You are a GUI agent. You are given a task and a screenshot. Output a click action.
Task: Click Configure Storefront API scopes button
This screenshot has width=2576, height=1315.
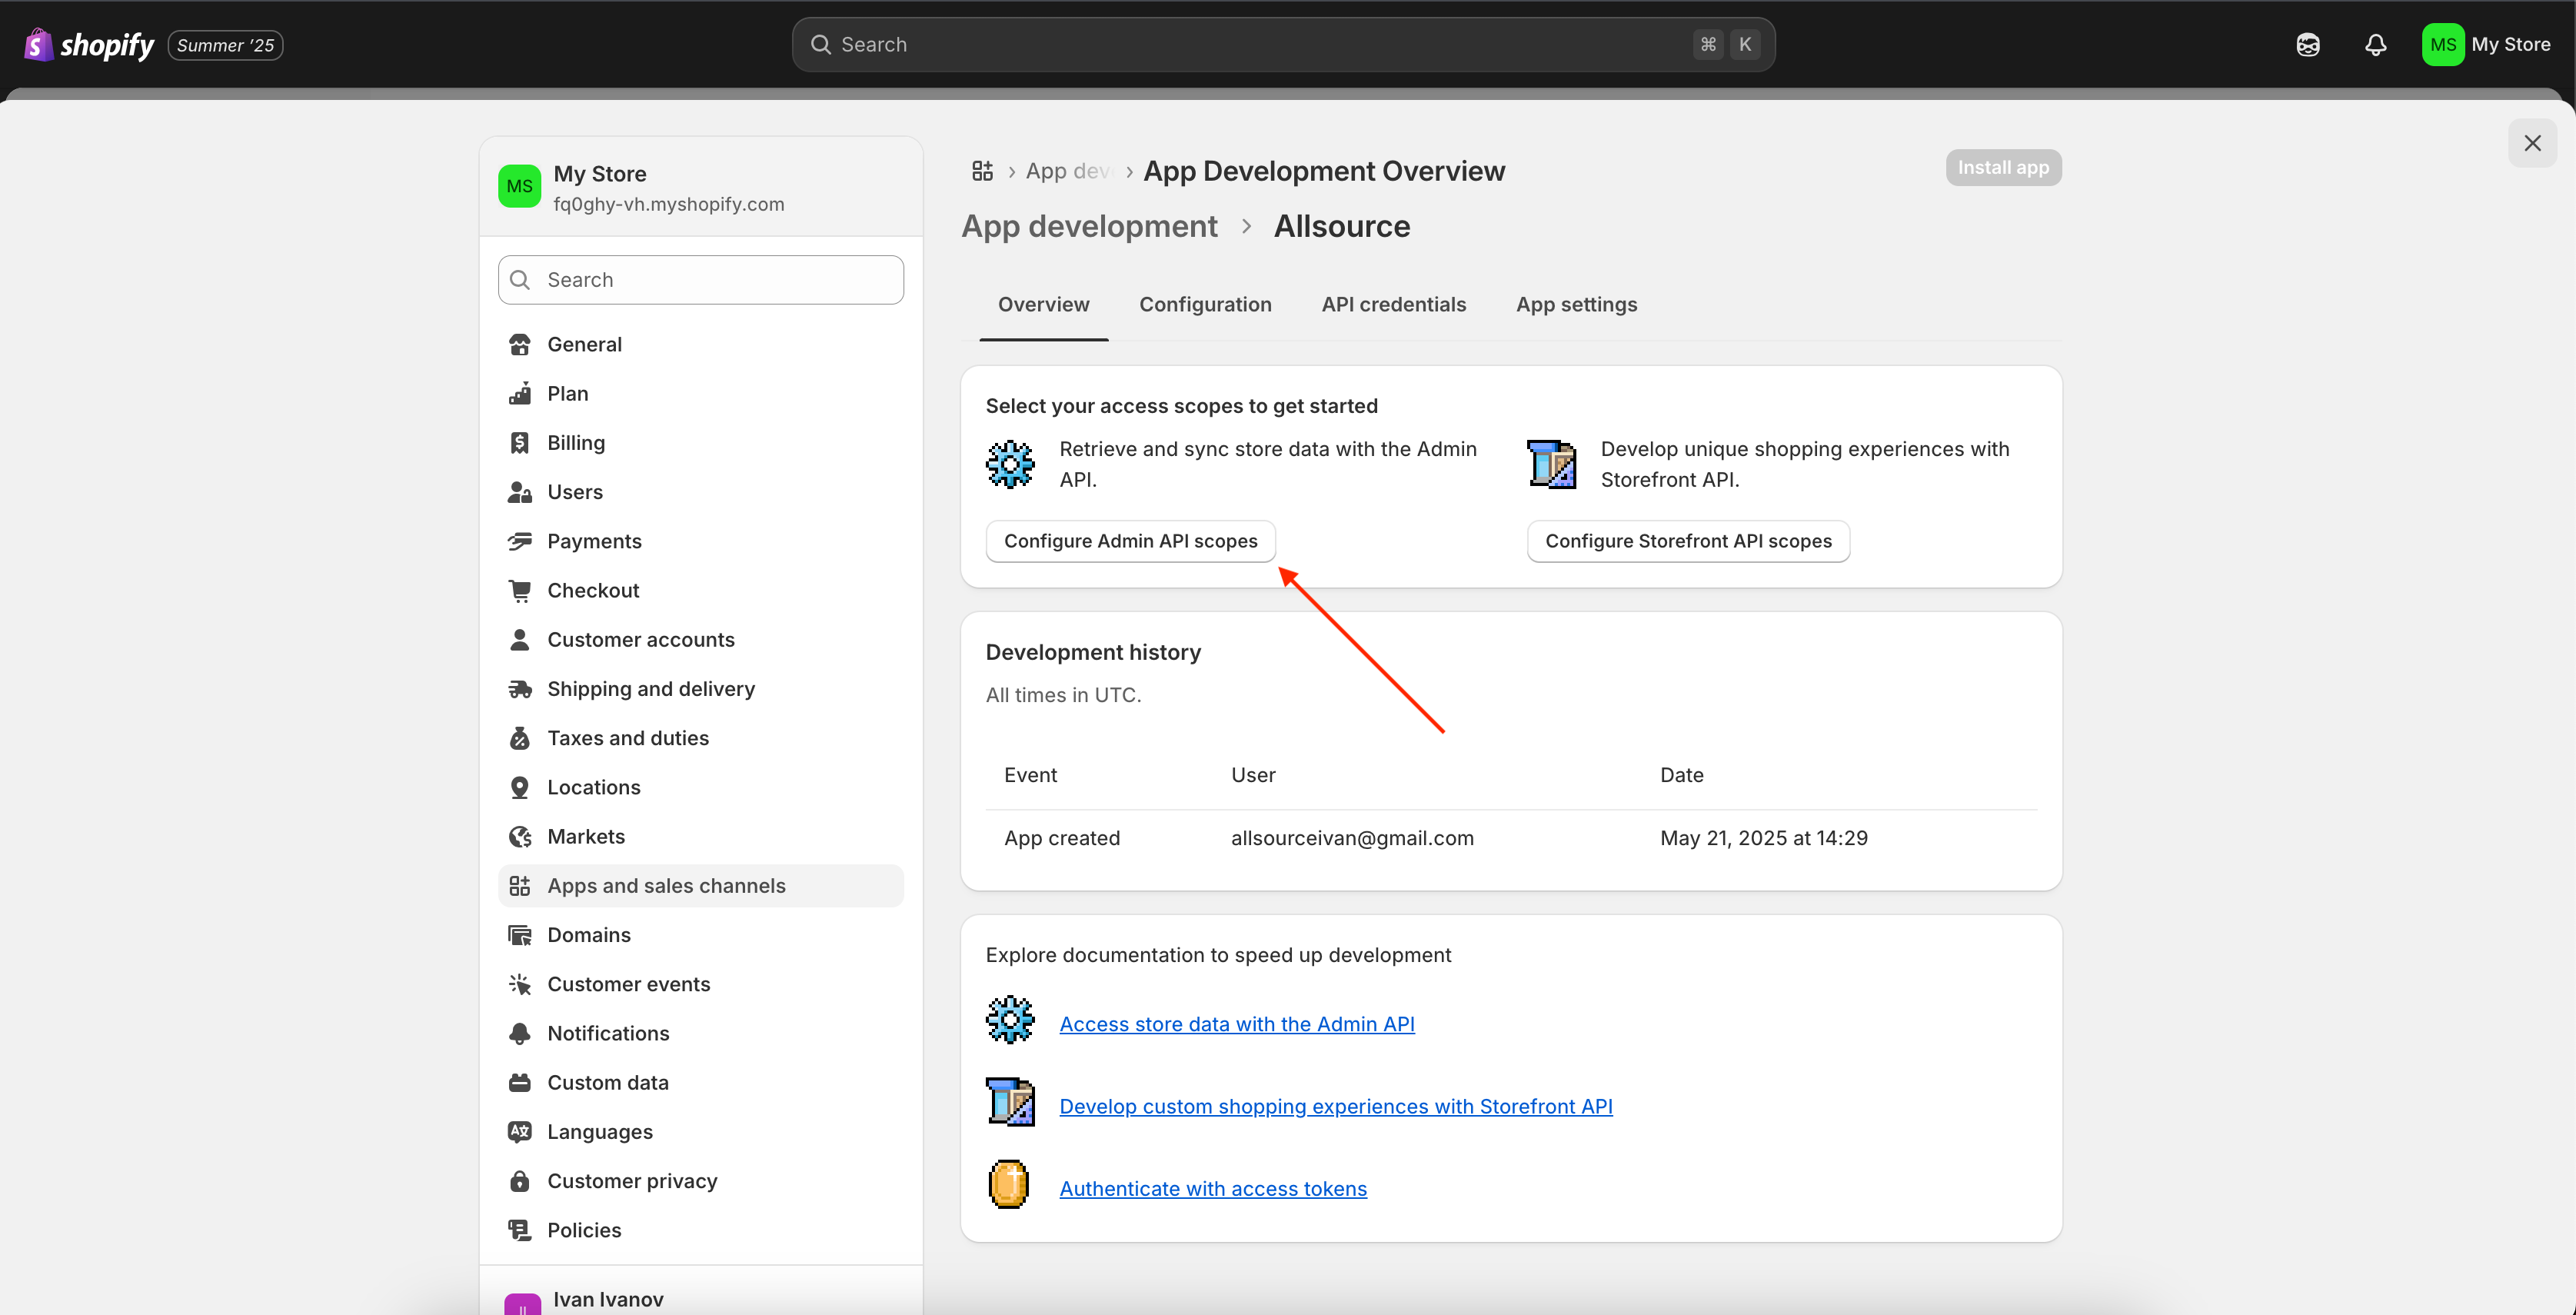pos(1687,541)
